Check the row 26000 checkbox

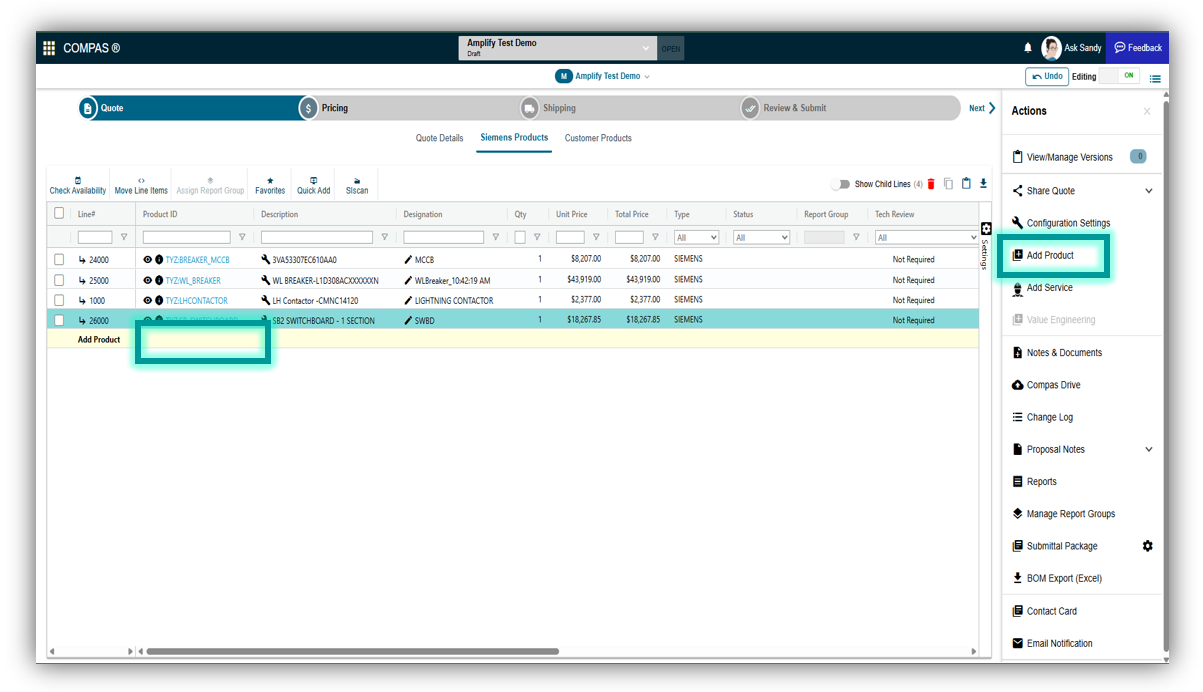click(59, 320)
